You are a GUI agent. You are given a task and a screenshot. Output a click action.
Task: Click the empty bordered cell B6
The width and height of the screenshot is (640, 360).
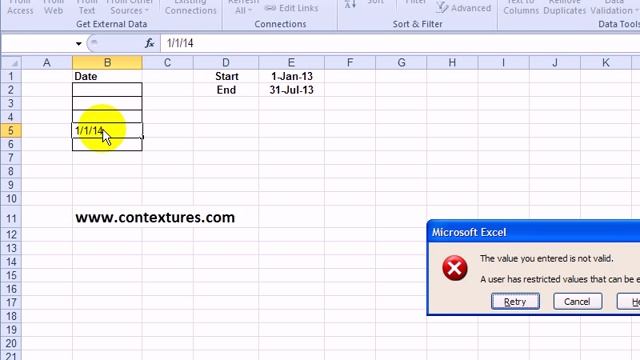point(107,144)
